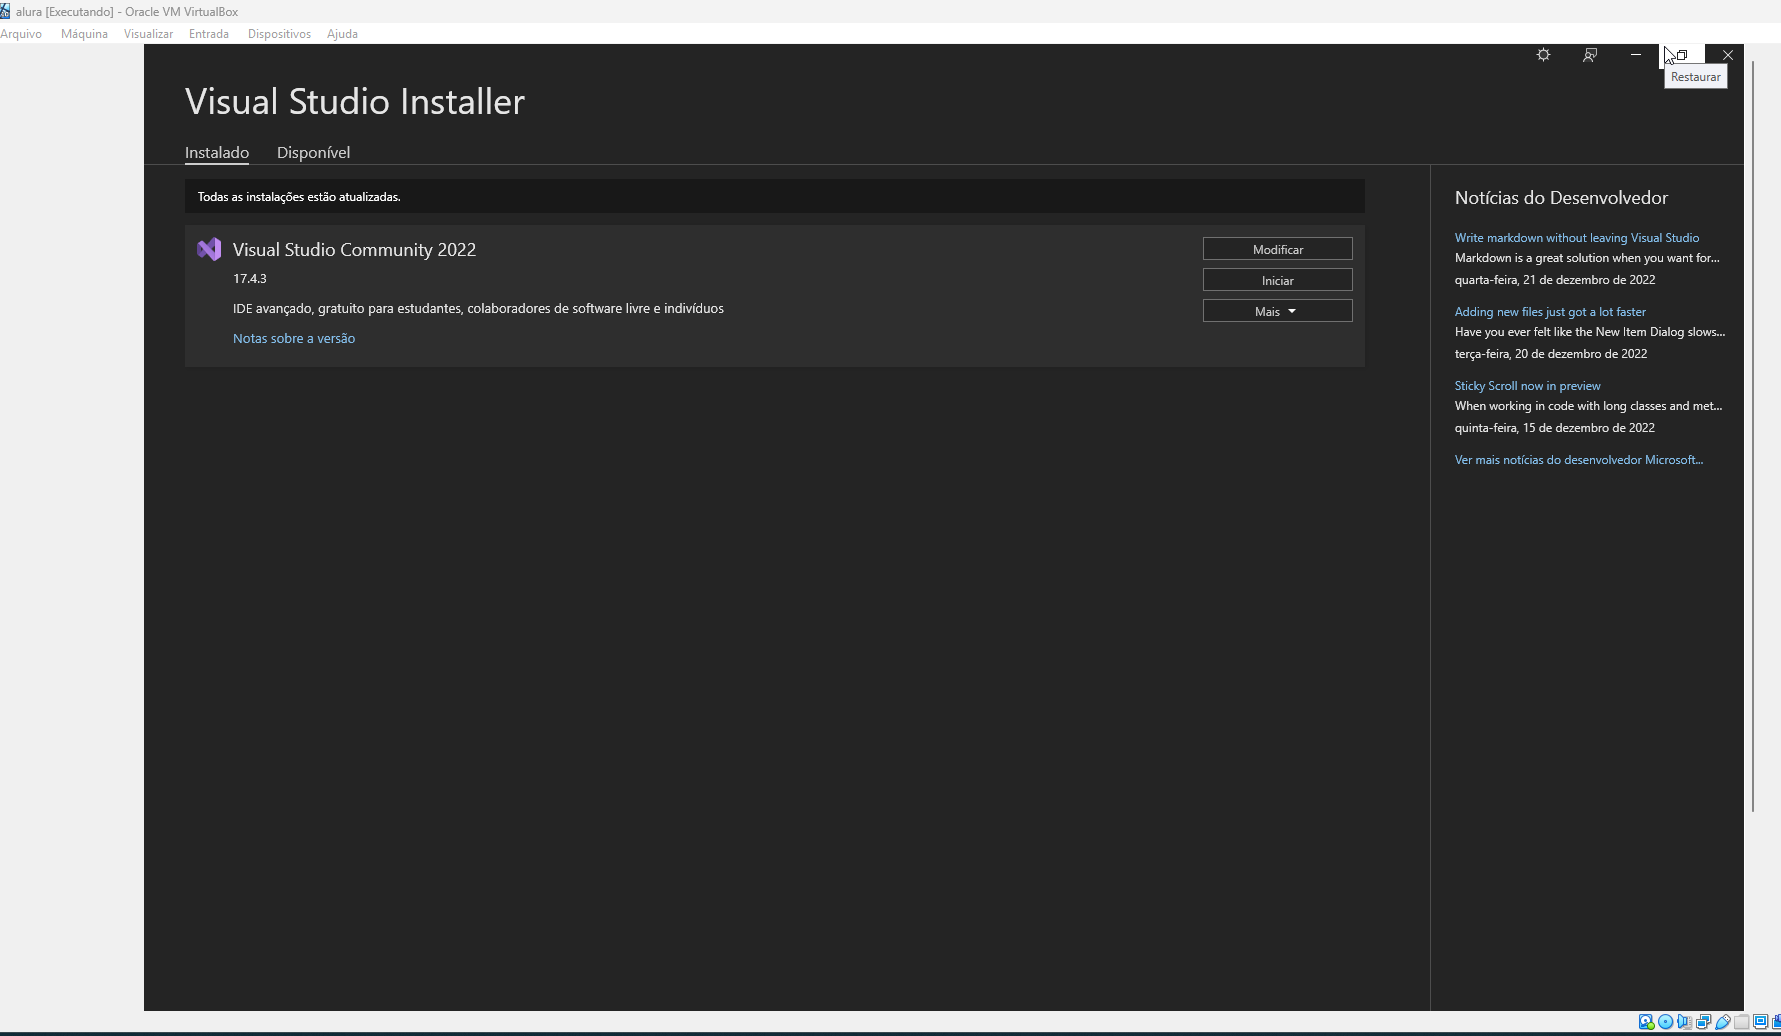Screen dimensions: 1781x1036
Task: Switch to the Disponível tab
Action: pos(313,152)
